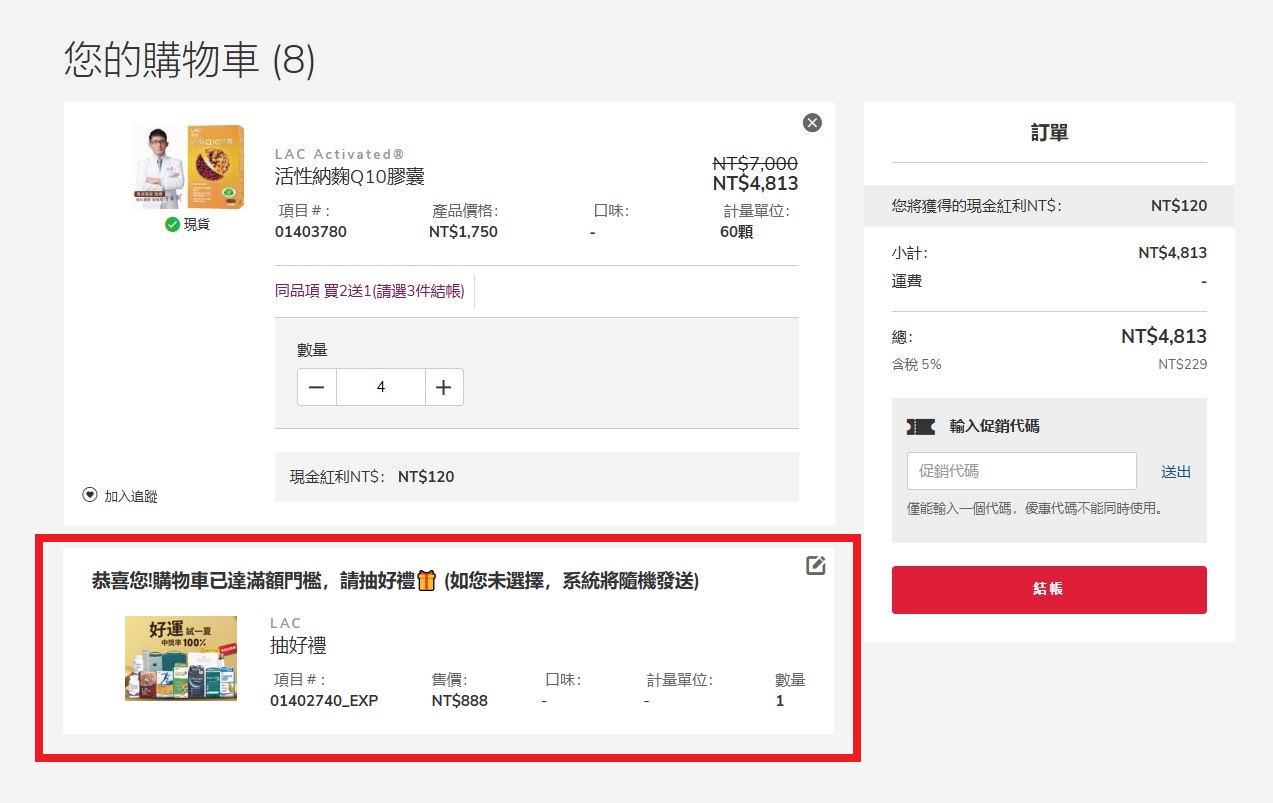
Task: Click the gift price NT$888
Action: pos(460,700)
